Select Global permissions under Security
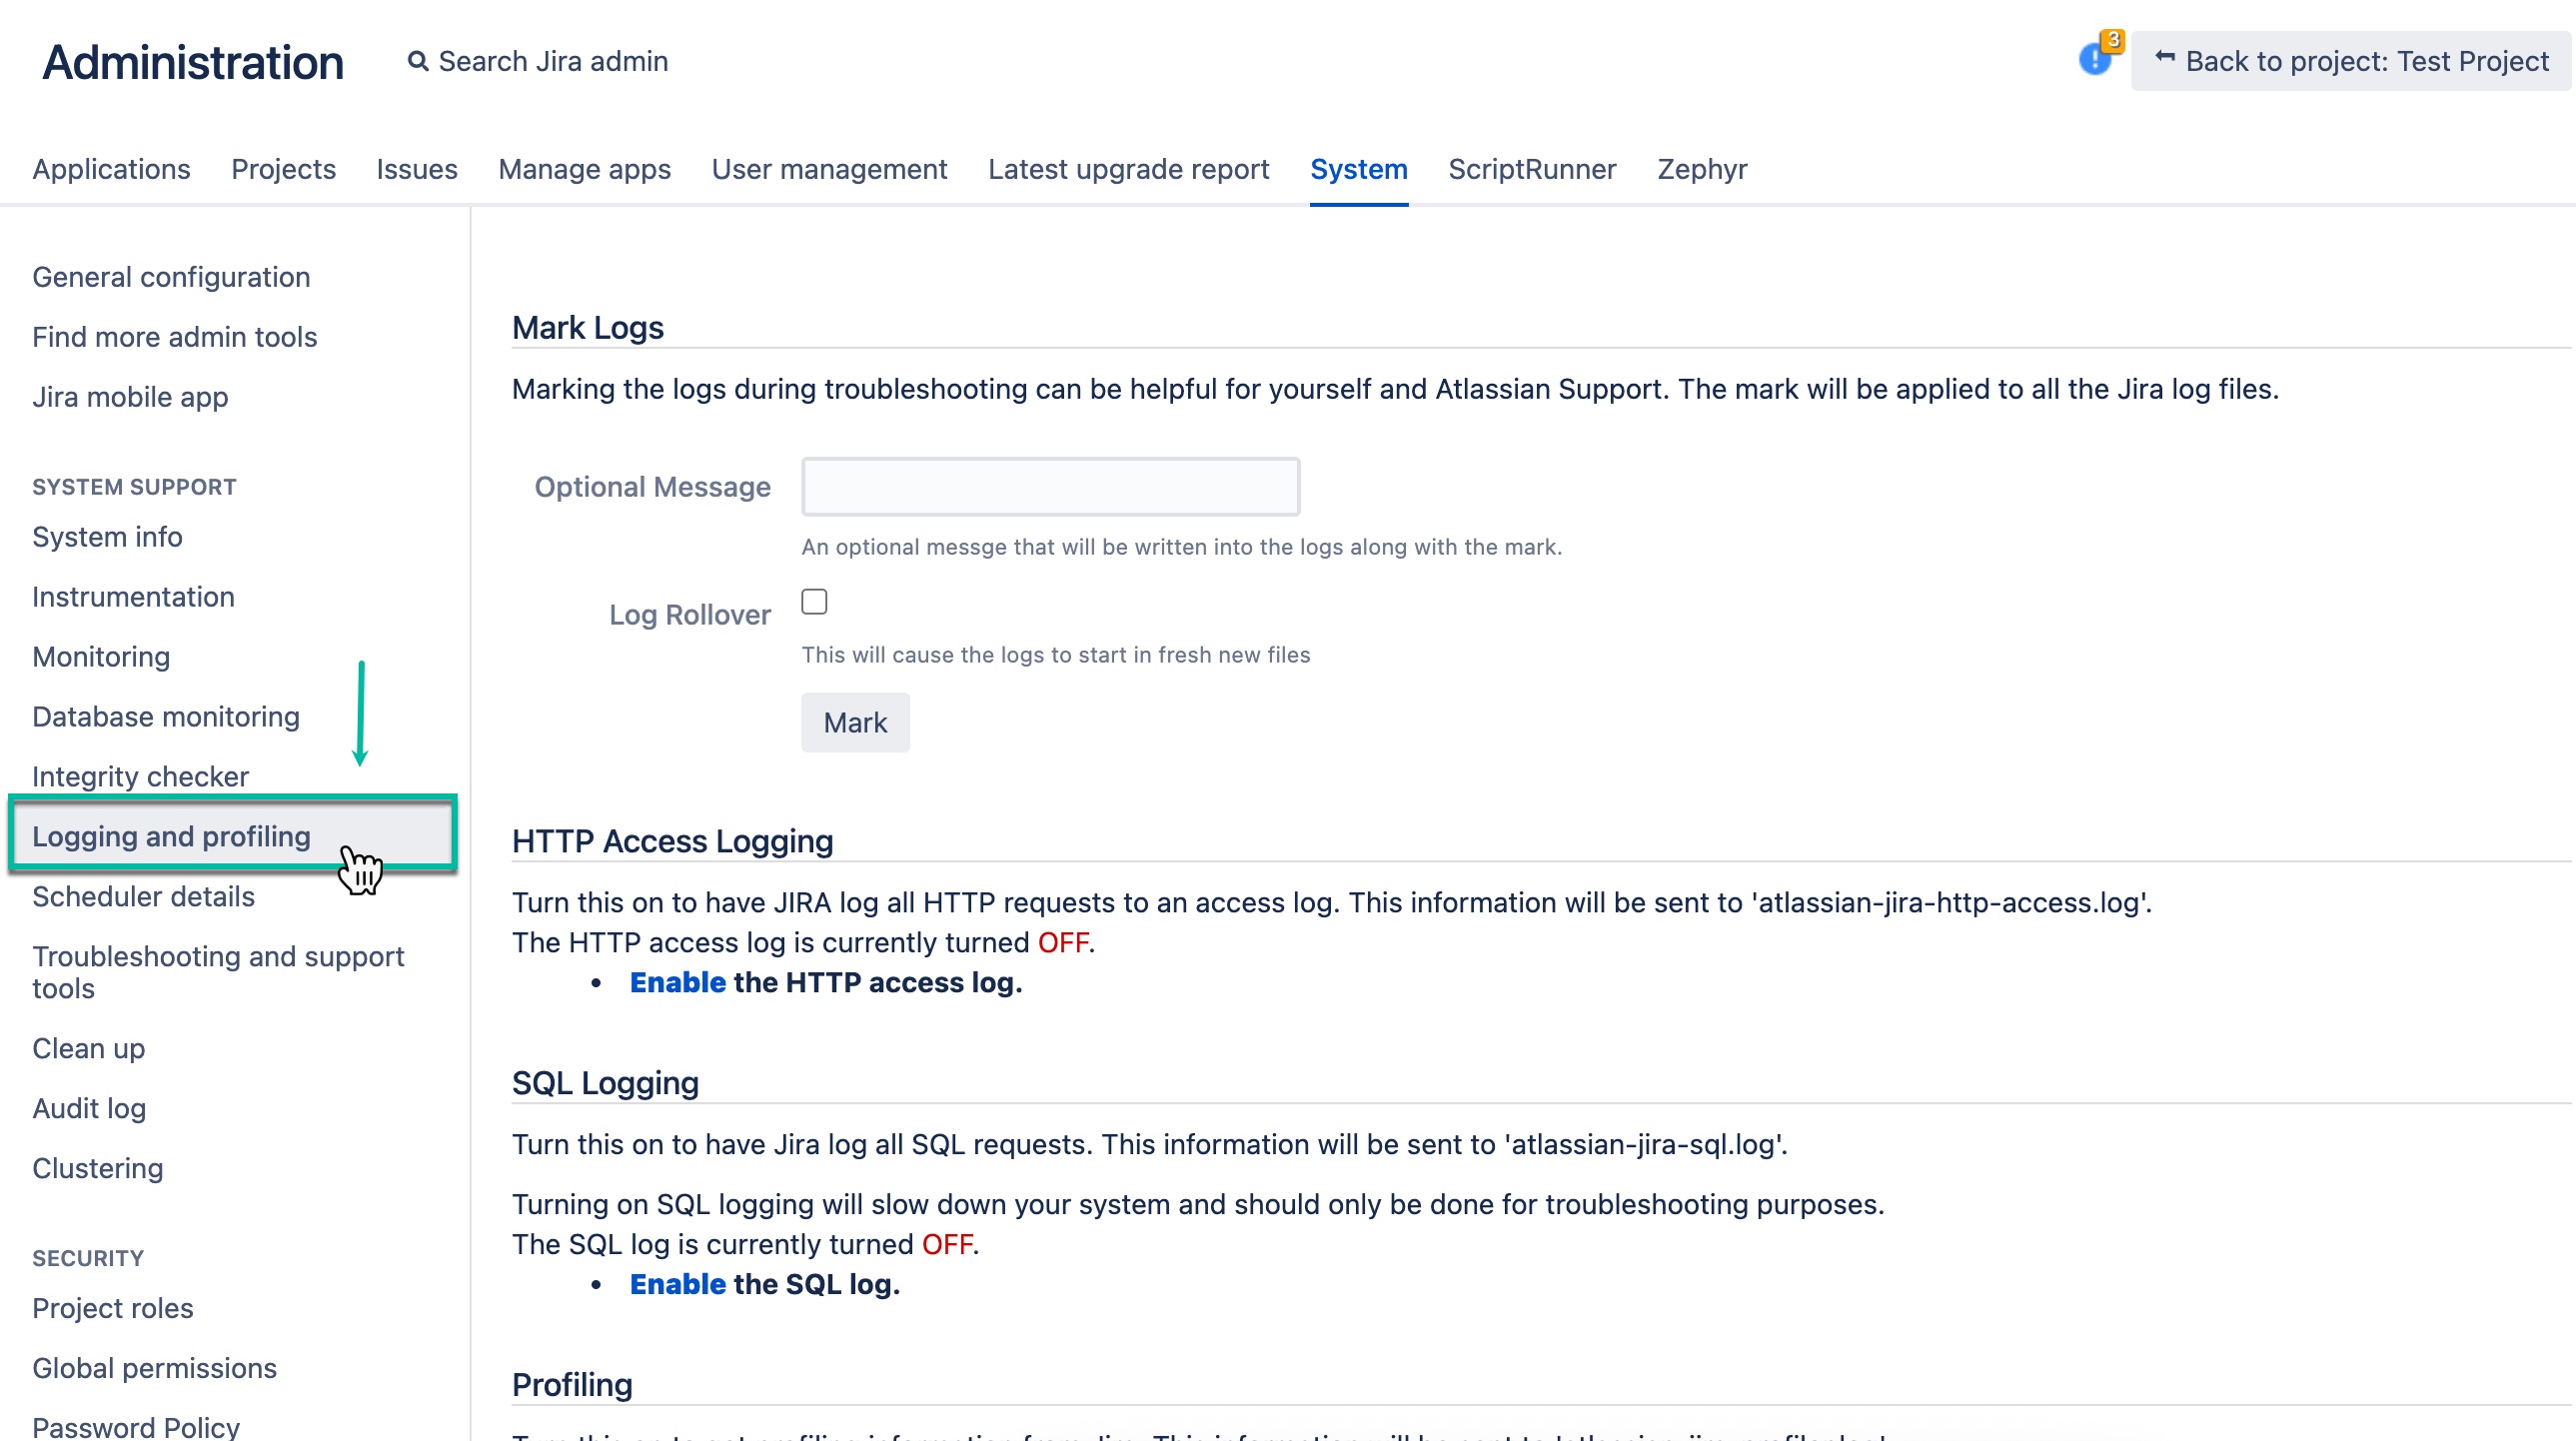Screen dimensions: 2576x1441 (154, 1368)
